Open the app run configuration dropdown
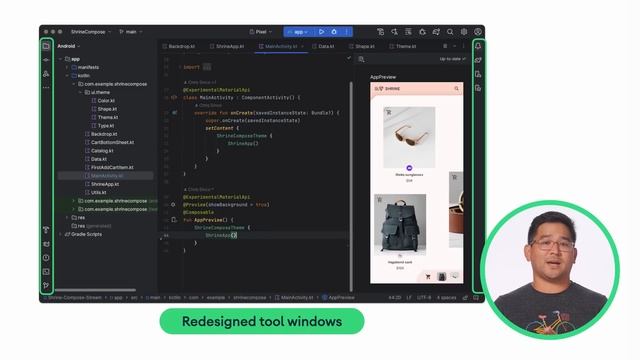 coord(298,32)
